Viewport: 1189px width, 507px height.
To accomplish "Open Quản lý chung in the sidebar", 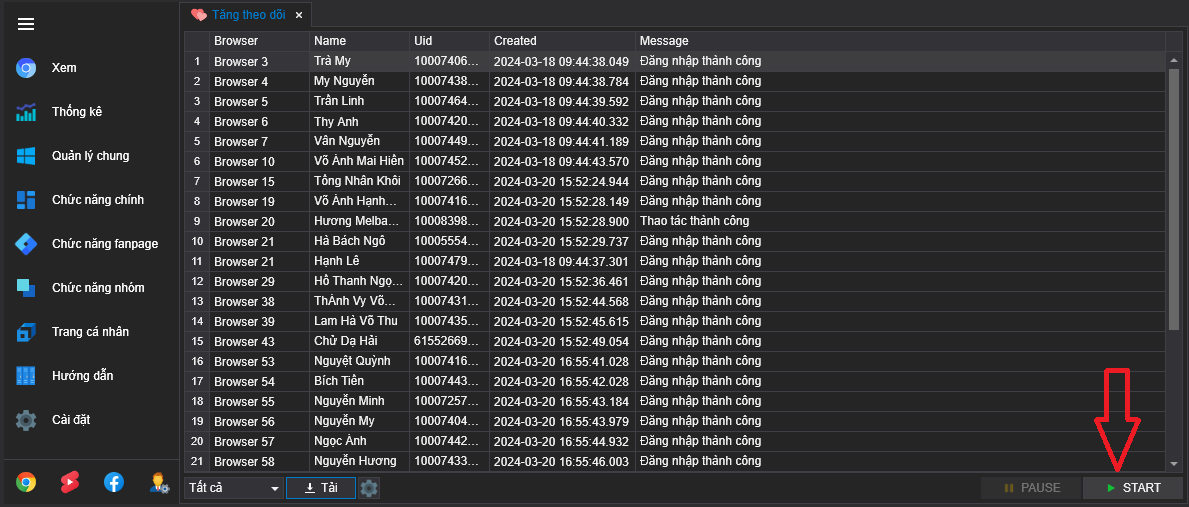I will point(90,156).
